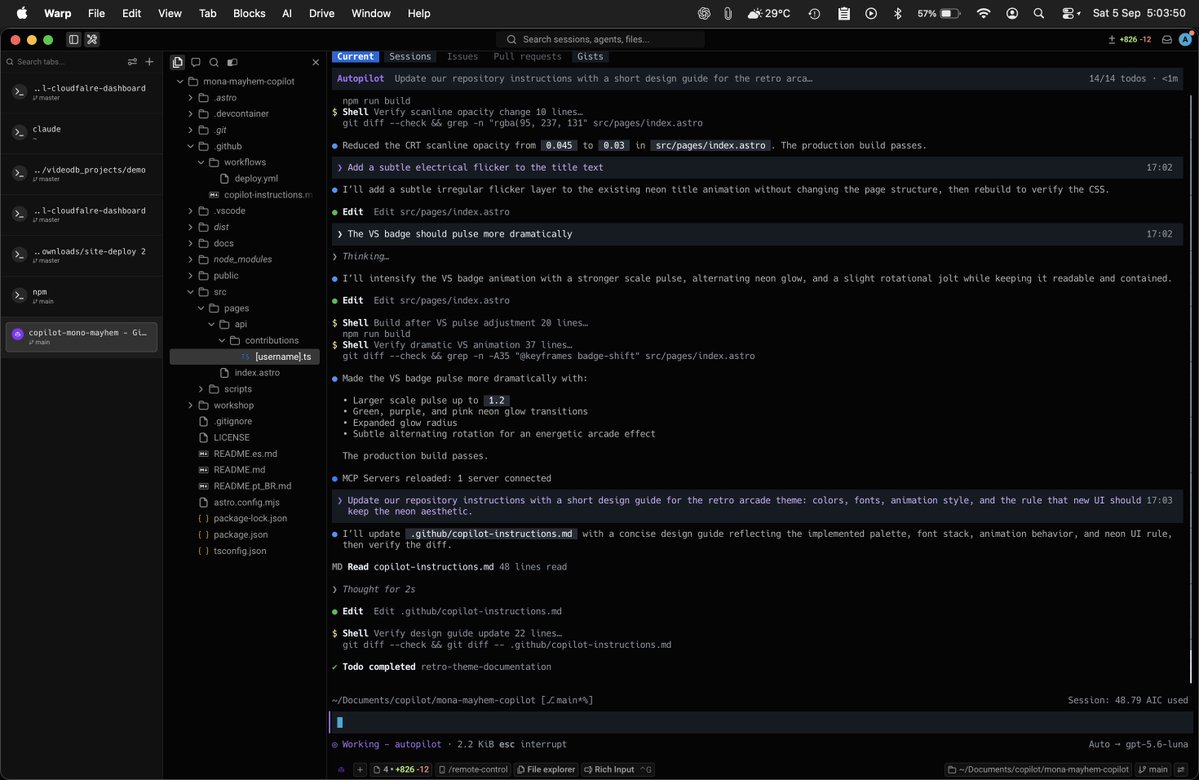Image resolution: width=1199 pixels, height=780 pixels.
Task: Open the project search magnifier icon
Action: (214, 62)
